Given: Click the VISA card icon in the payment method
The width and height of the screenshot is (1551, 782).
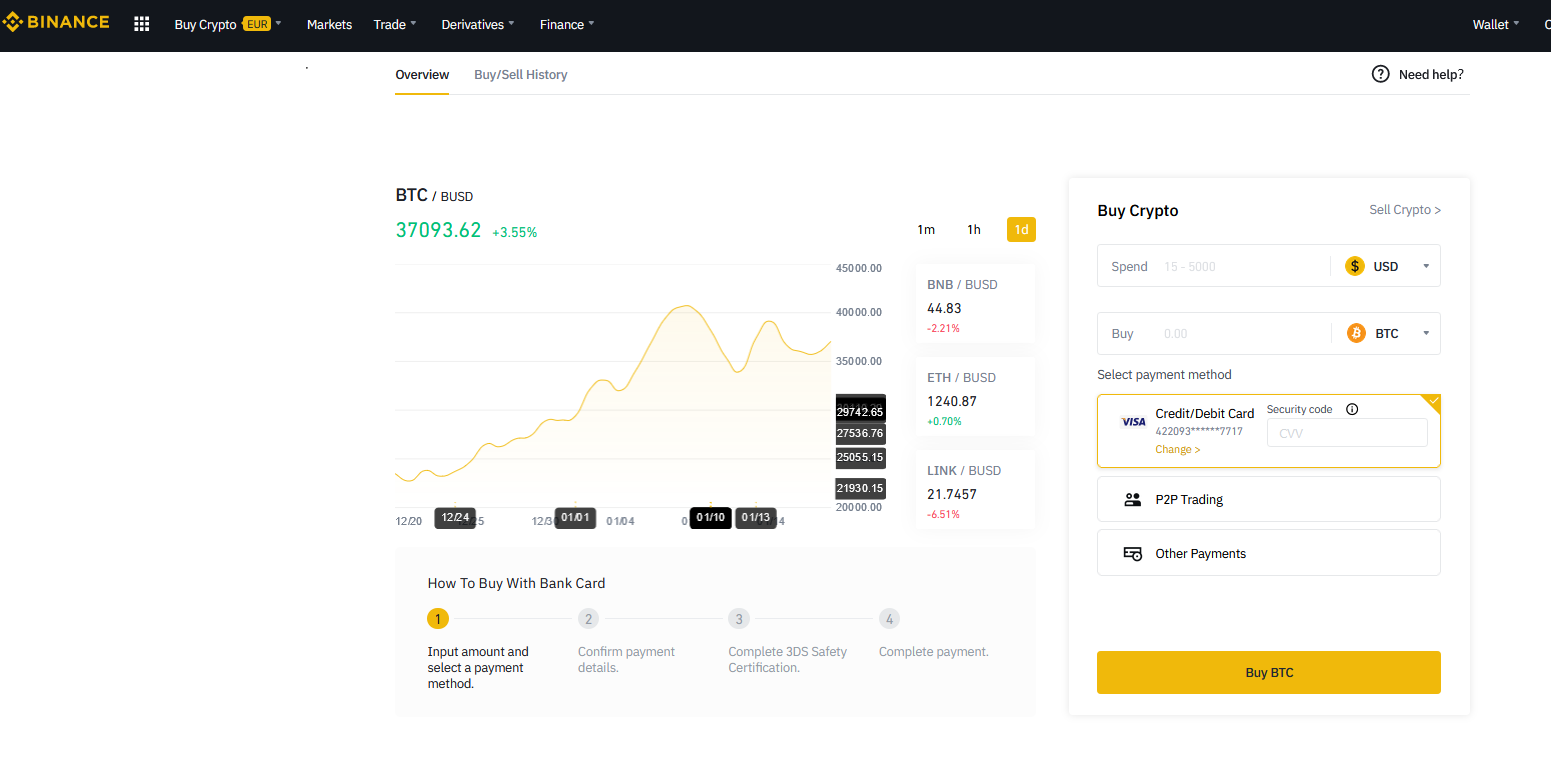Looking at the screenshot, I should tap(1132, 421).
